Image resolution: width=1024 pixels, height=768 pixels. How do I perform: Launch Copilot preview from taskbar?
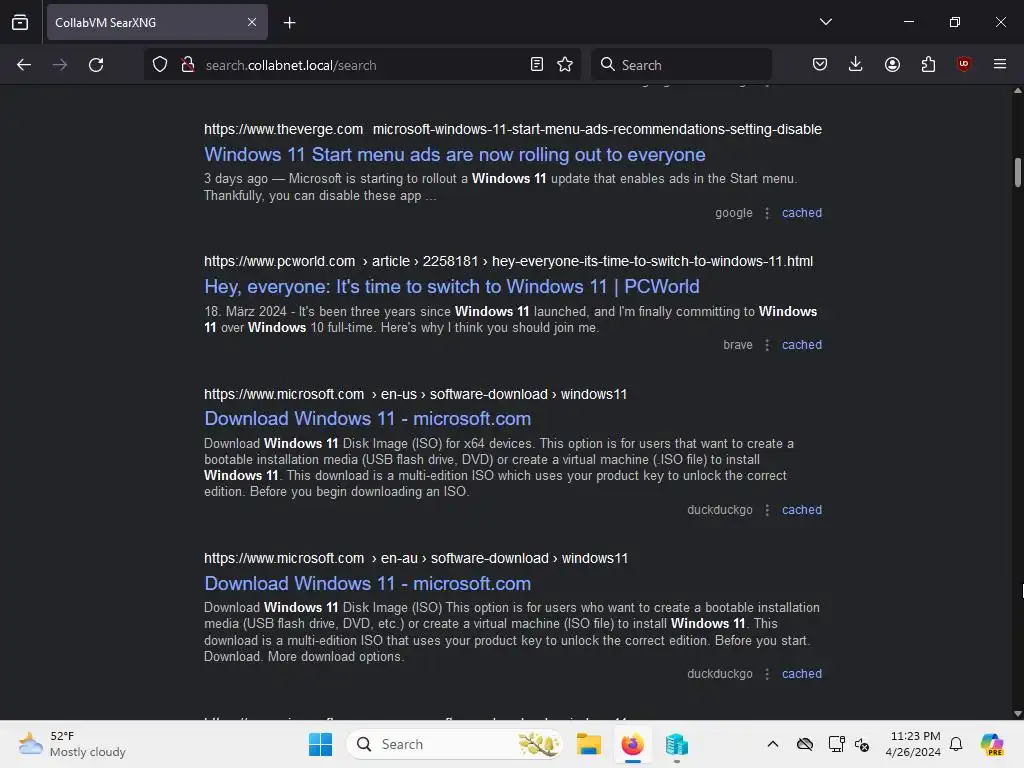point(992,744)
